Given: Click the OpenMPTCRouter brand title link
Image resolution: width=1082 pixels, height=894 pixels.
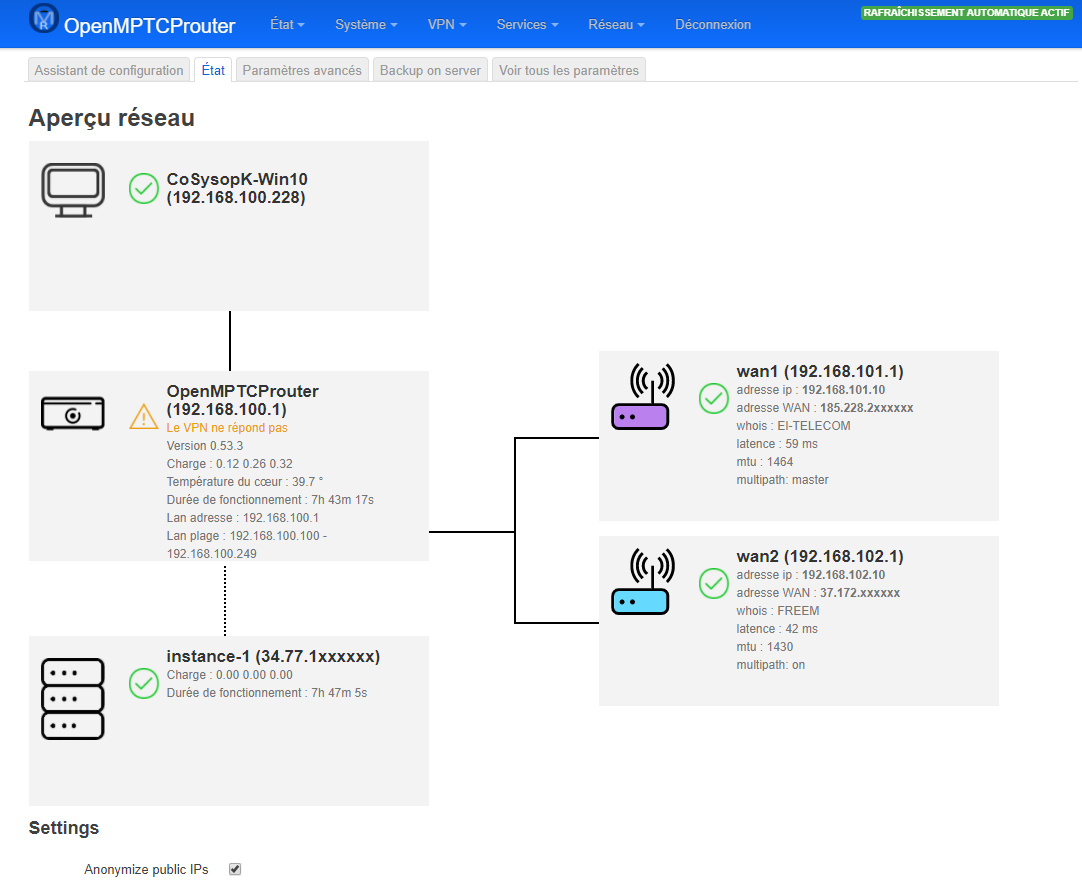Looking at the screenshot, I should click(150, 26).
